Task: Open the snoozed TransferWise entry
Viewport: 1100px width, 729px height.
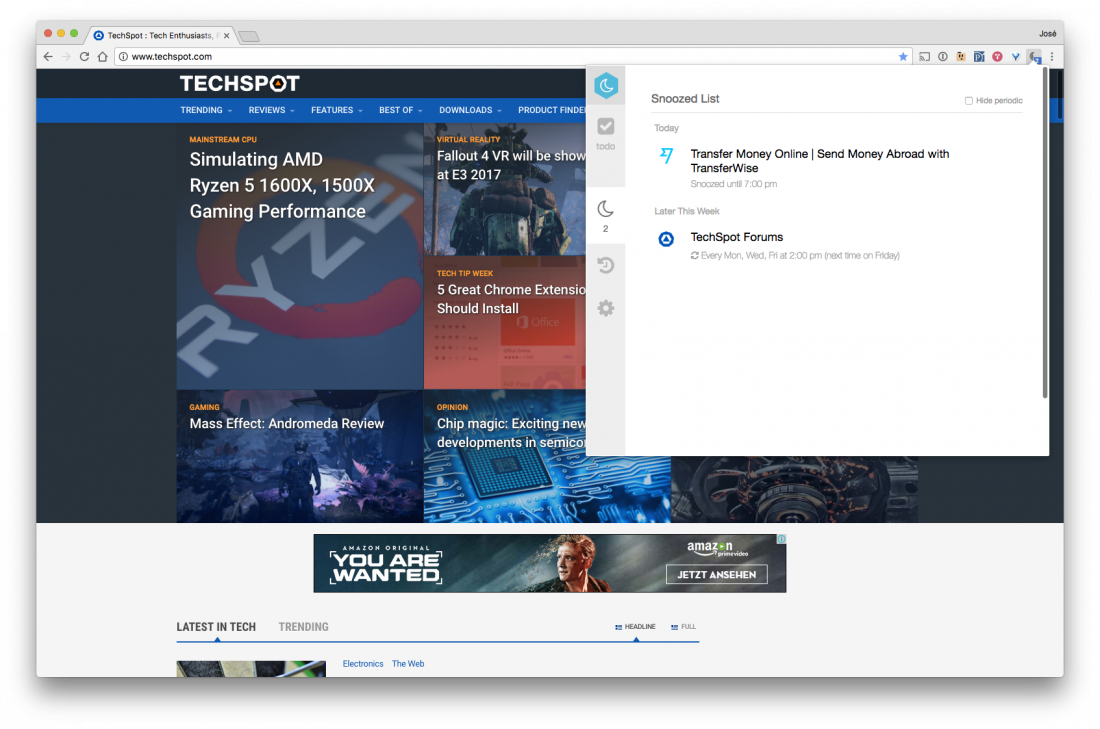Action: [x=819, y=161]
